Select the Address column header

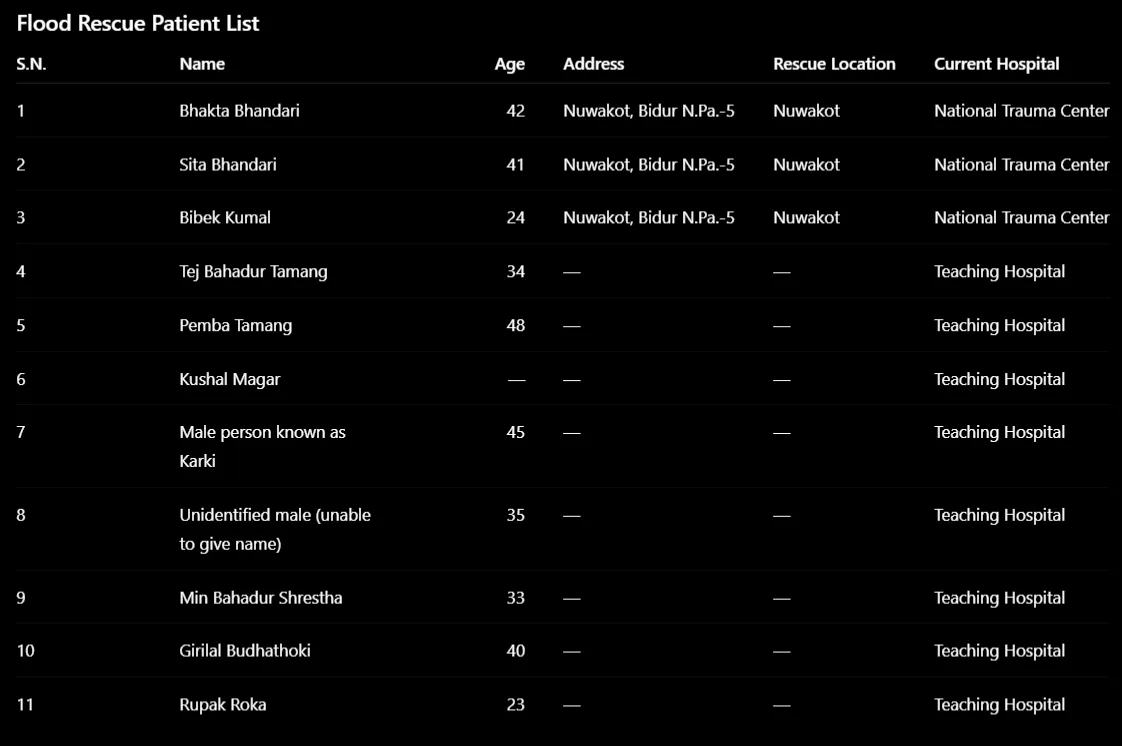click(593, 64)
